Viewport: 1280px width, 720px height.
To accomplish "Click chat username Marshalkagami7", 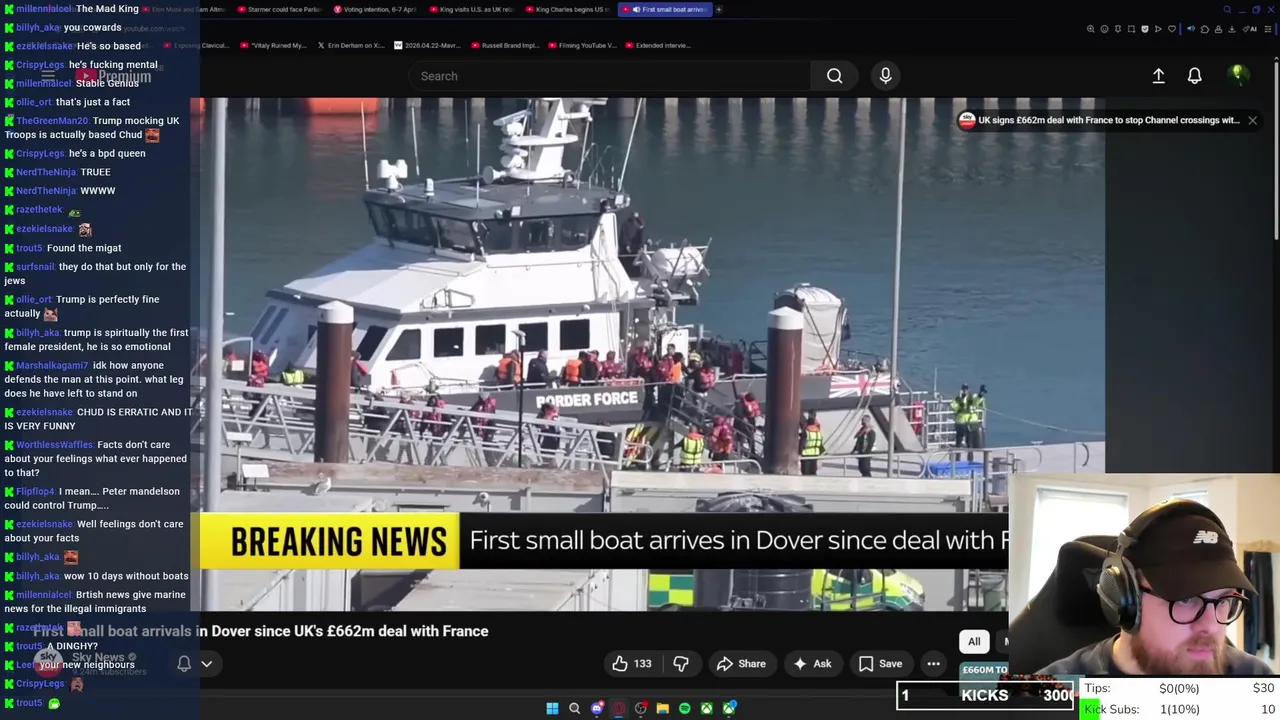I will tap(52, 366).
